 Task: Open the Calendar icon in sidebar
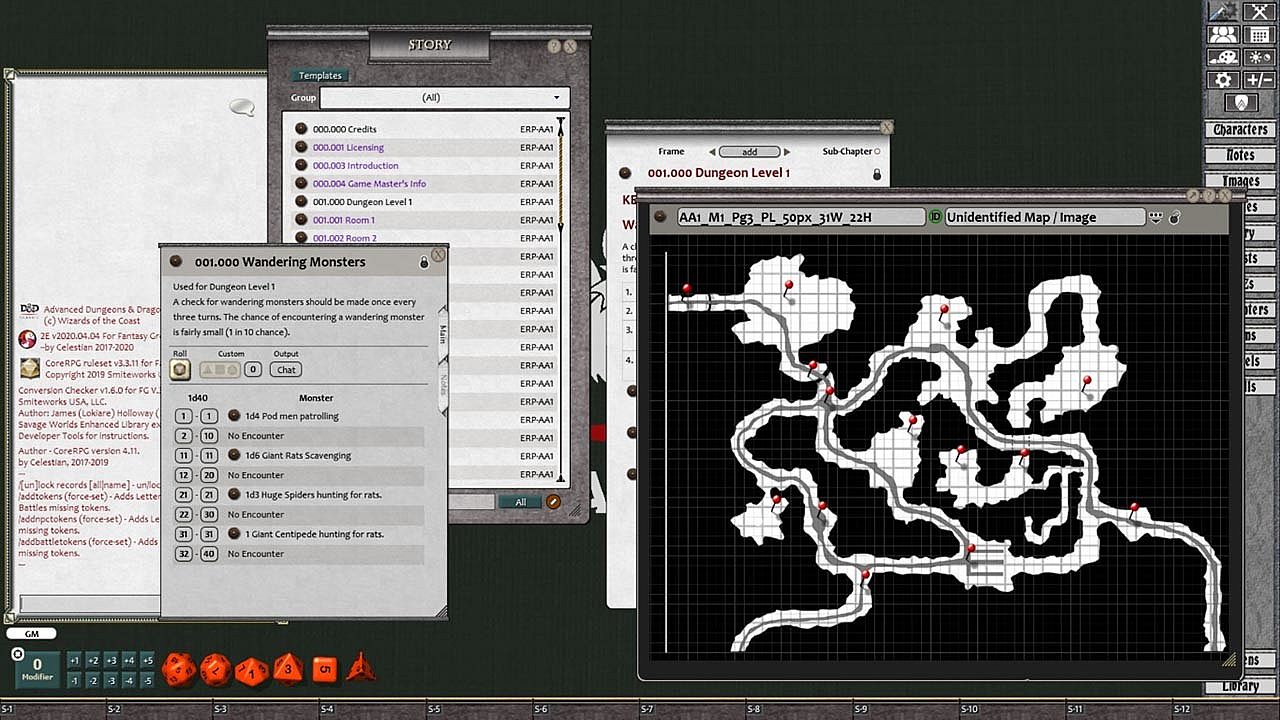(x=1258, y=35)
